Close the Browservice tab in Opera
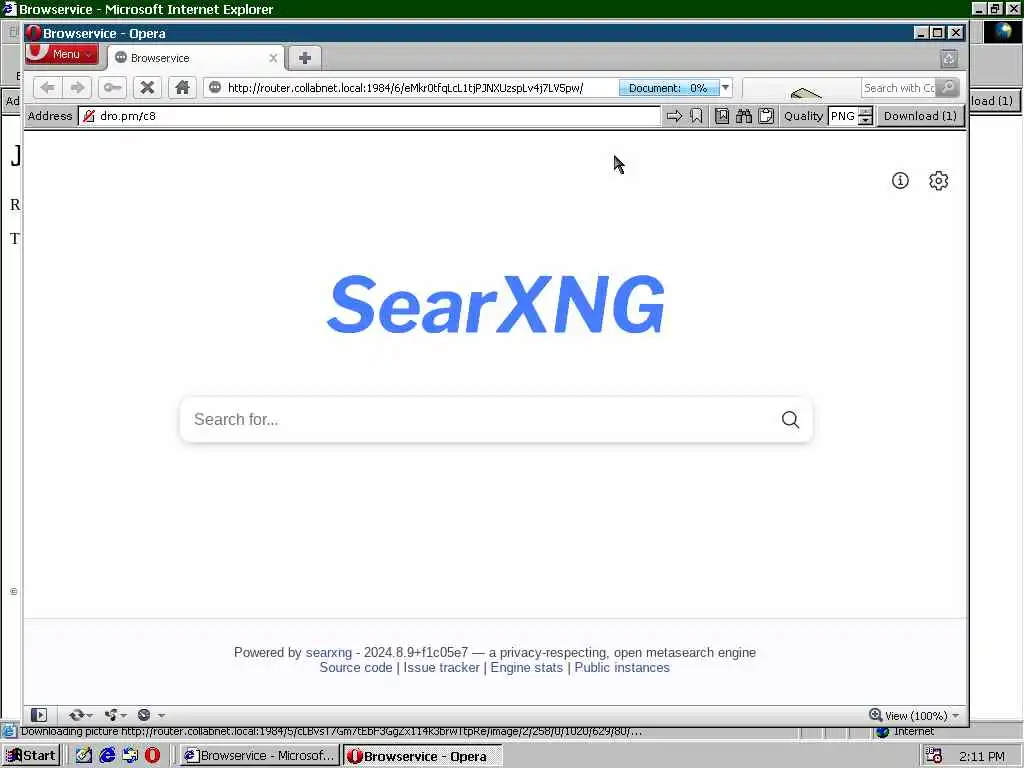 (273, 58)
